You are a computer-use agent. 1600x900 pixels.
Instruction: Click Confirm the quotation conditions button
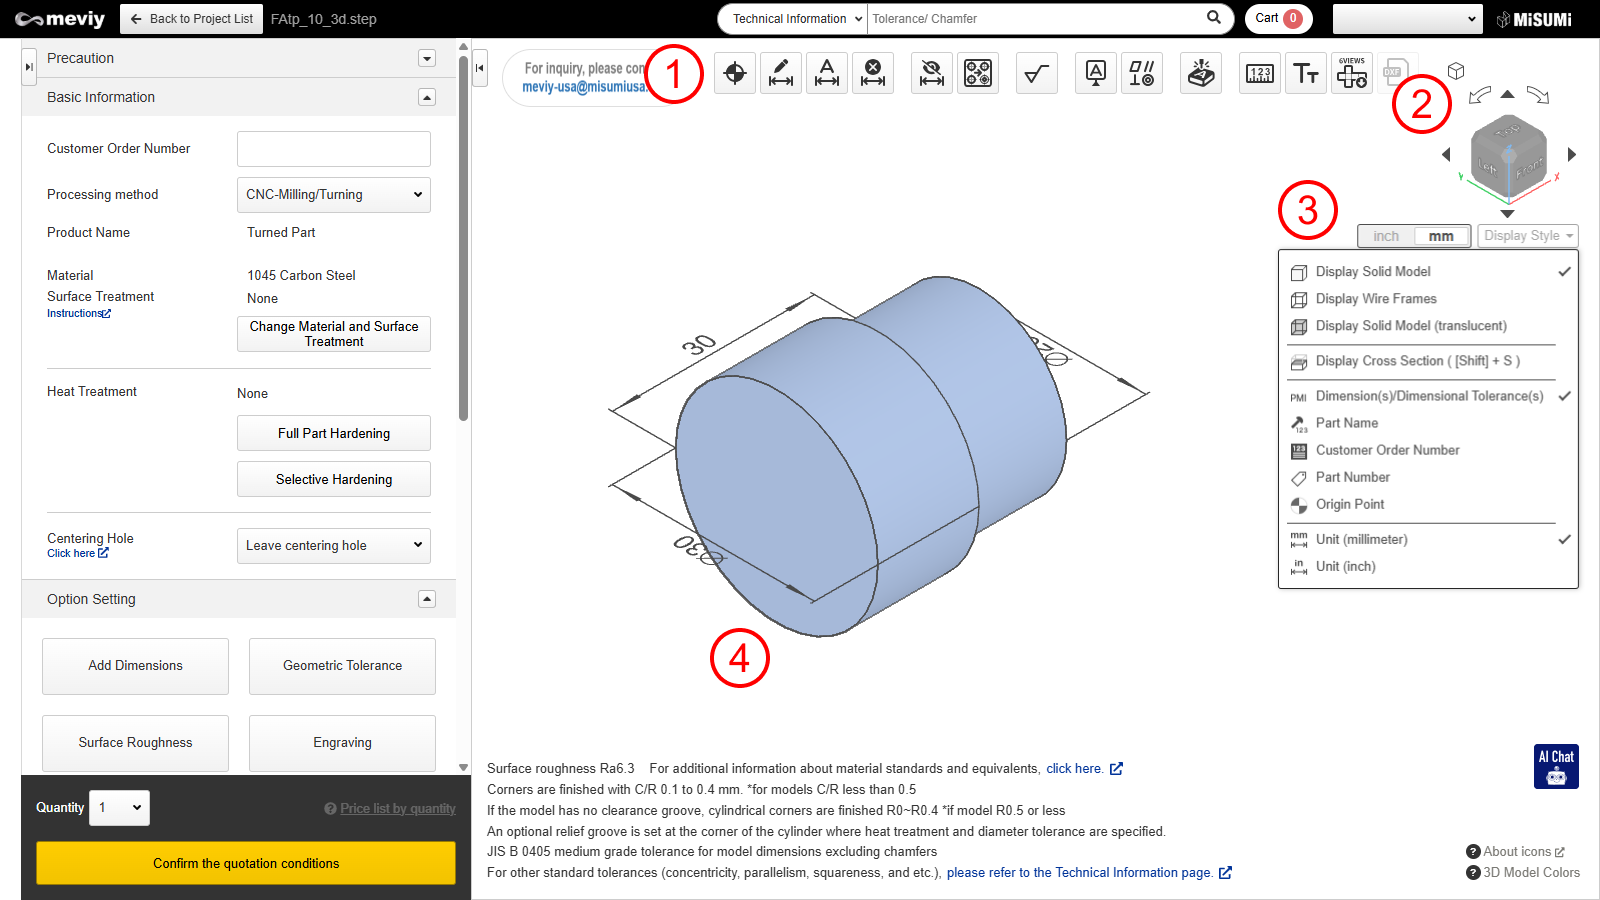point(246,863)
